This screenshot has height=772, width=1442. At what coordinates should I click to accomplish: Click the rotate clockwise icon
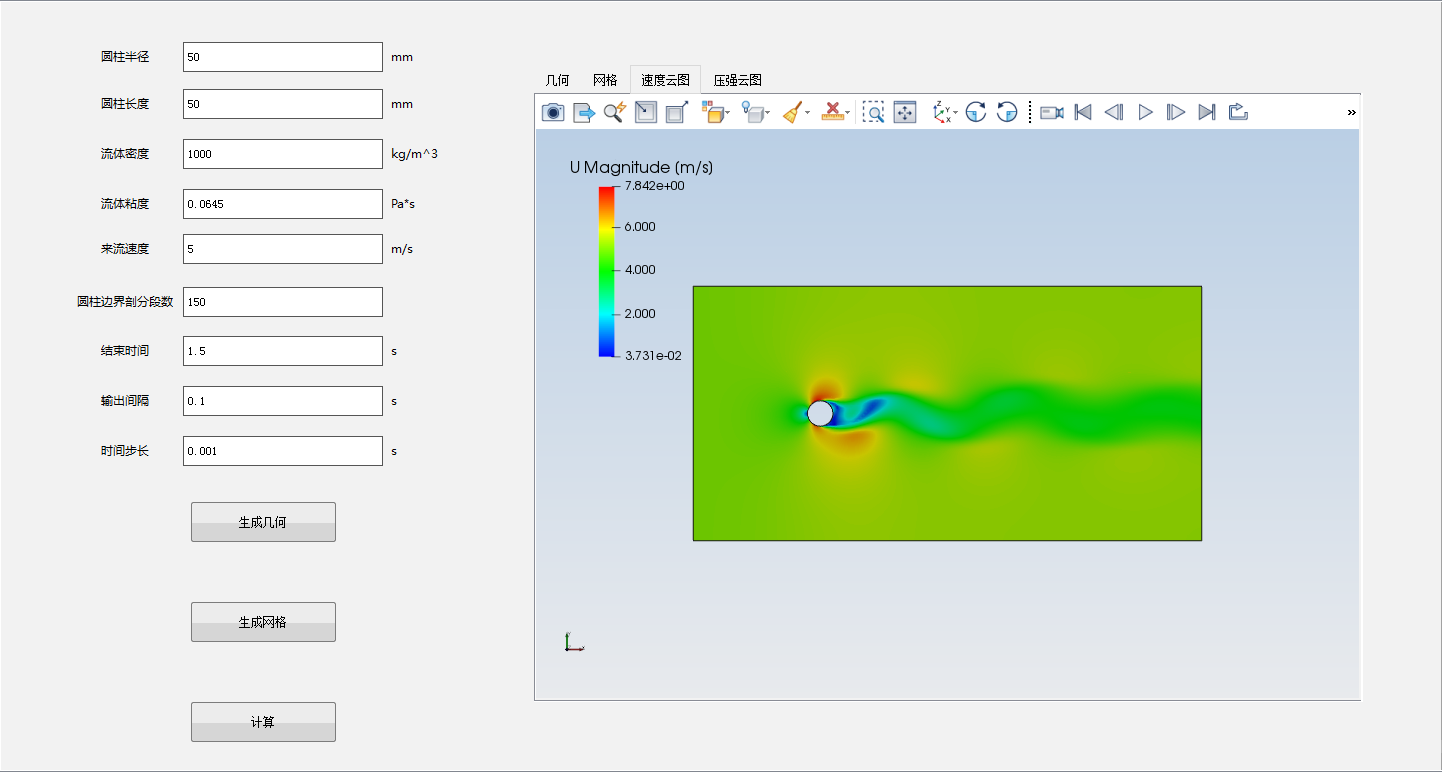click(976, 112)
